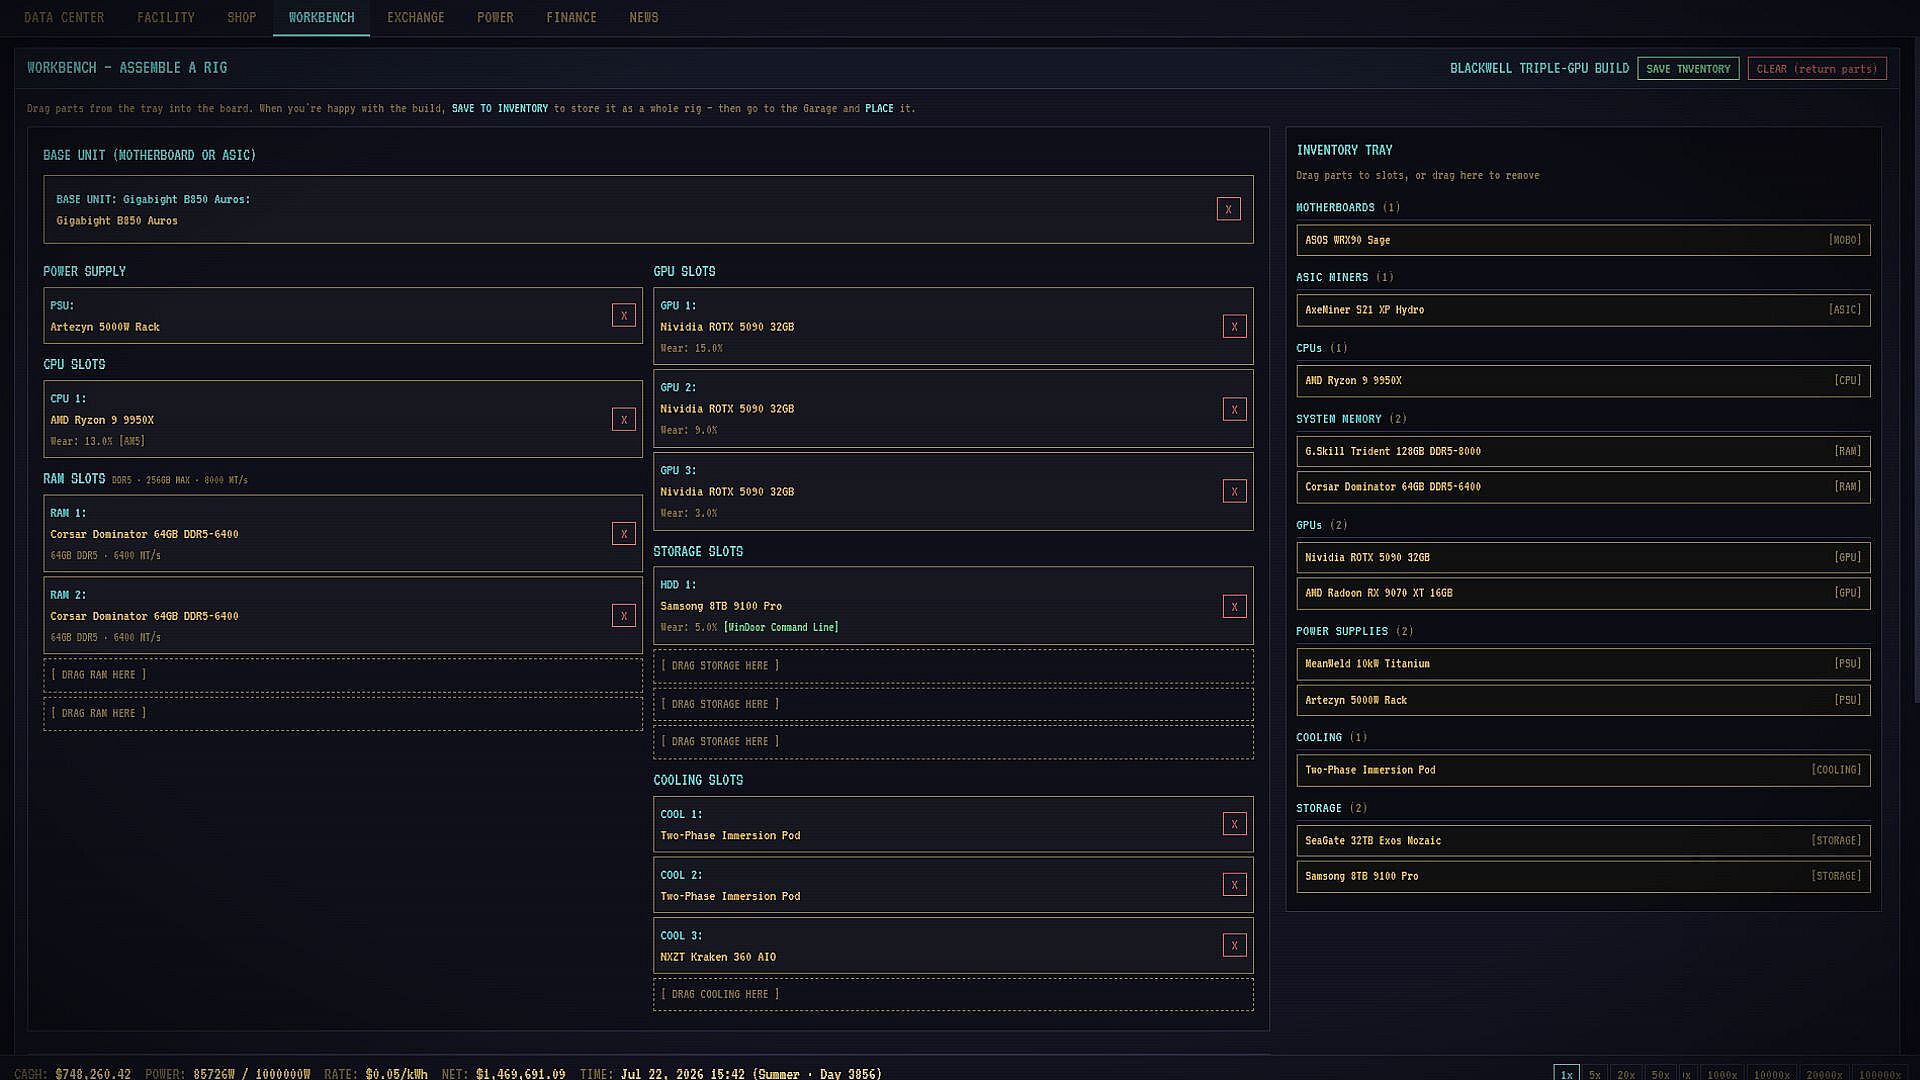
Task: Select Samsong 8TB 9100 Pro in the tray
Action: 1583,876
